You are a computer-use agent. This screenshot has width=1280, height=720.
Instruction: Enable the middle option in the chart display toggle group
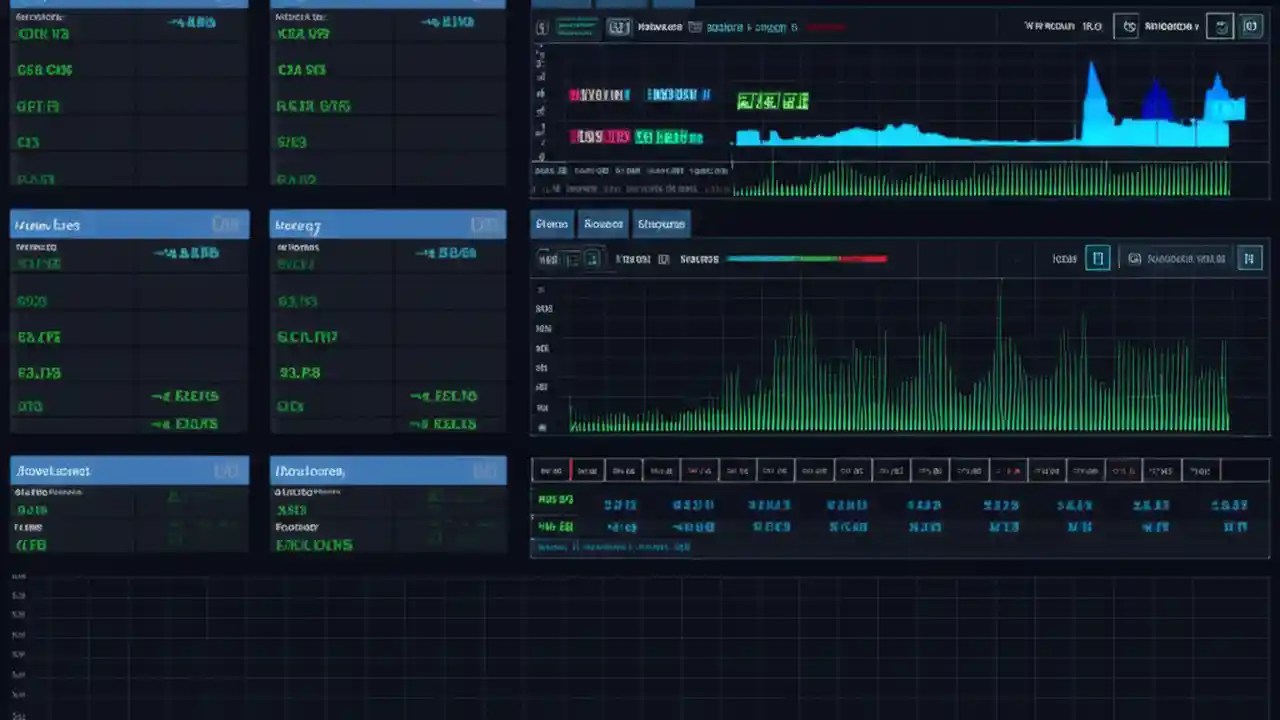point(571,258)
